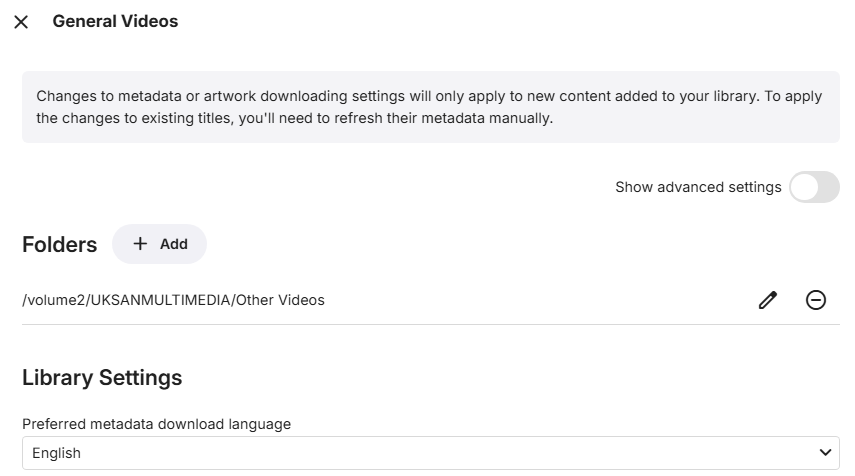Remove the Other Videos folder entry

click(x=816, y=300)
